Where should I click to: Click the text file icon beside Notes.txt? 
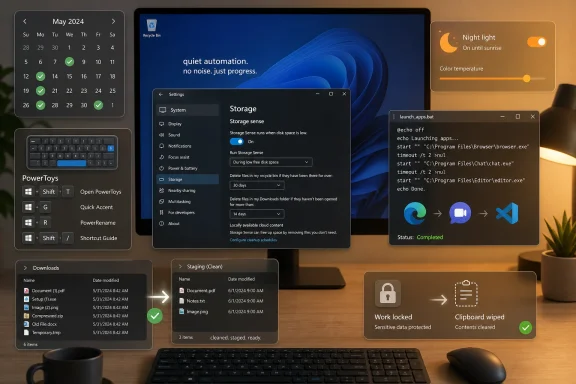[181, 301]
